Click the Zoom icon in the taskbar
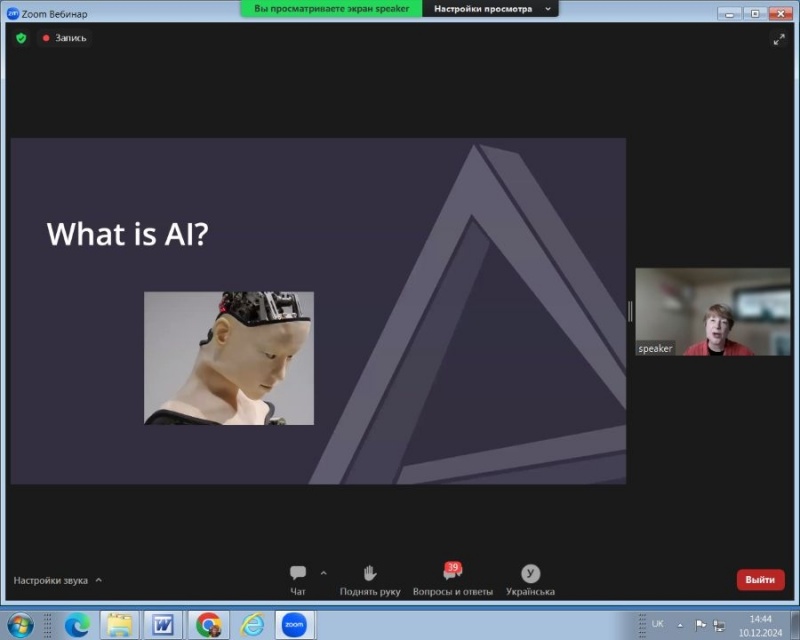Image resolution: width=800 pixels, height=640 pixels. pyautogui.click(x=293, y=625)
